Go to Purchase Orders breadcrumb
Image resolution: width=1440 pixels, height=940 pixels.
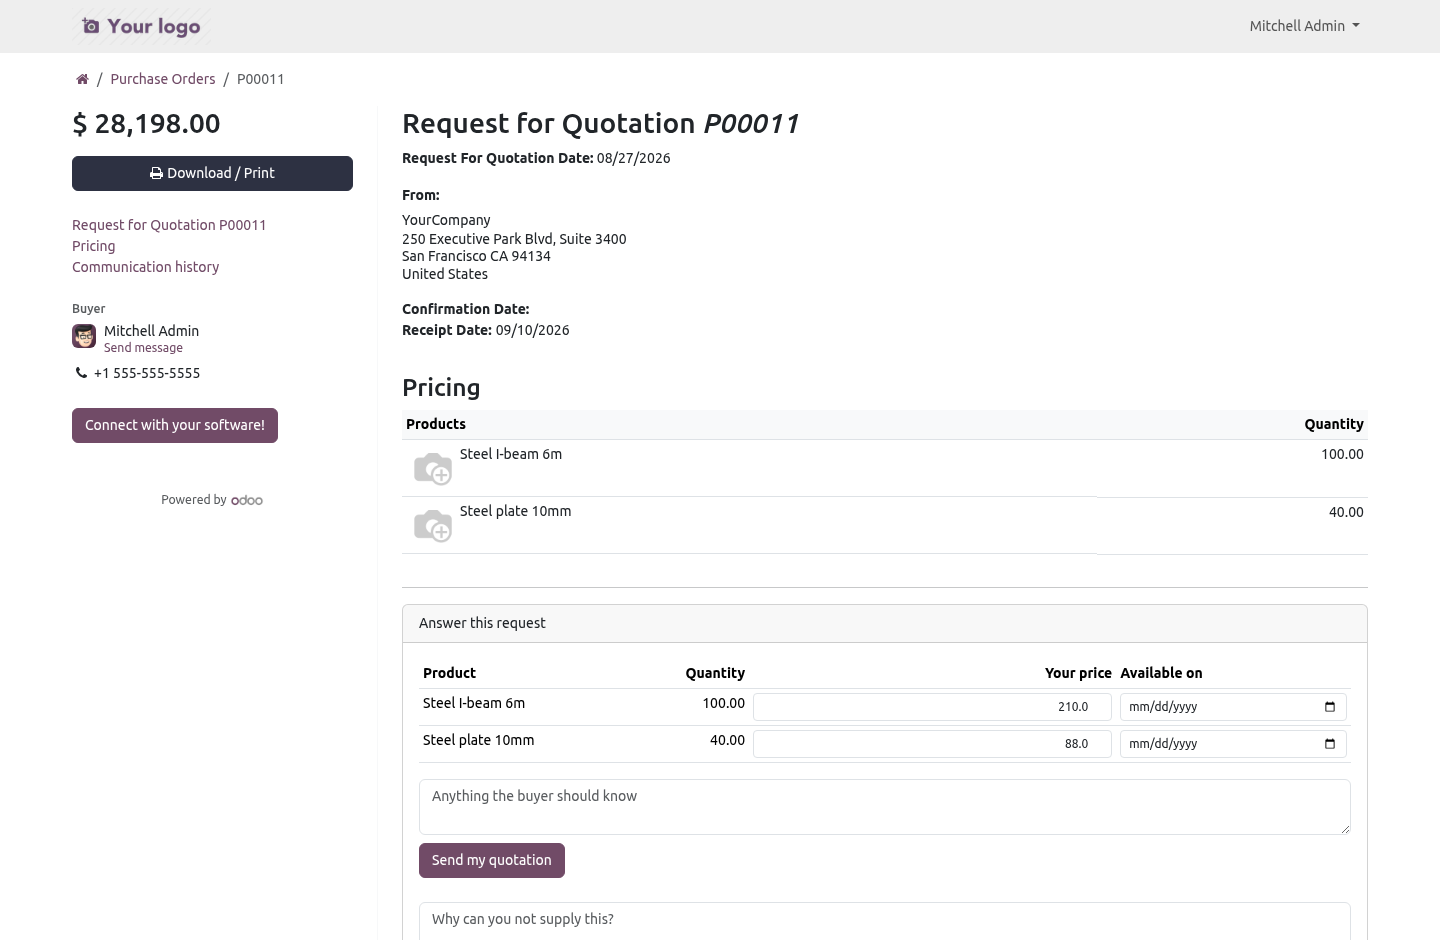(x=163, y=79)
